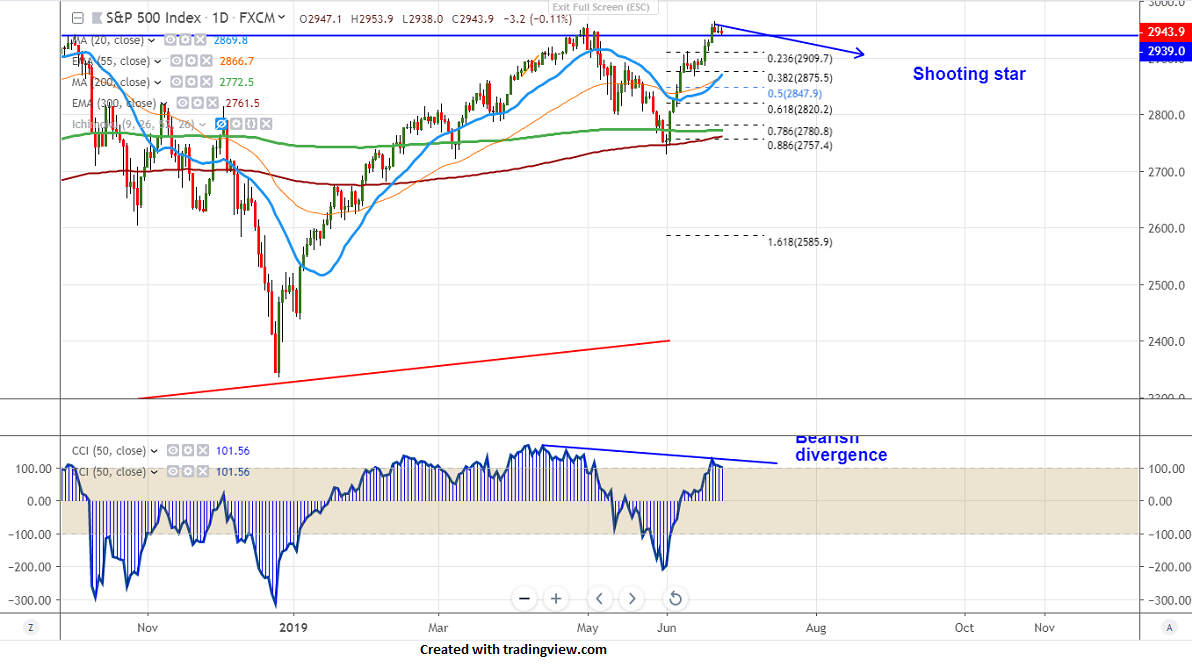Viewport: 1192px width, 668px height.
Task: Click the 0.618(2820.2) Fibonacci level label
Action: pyautogui.click(x=800, y=109)
